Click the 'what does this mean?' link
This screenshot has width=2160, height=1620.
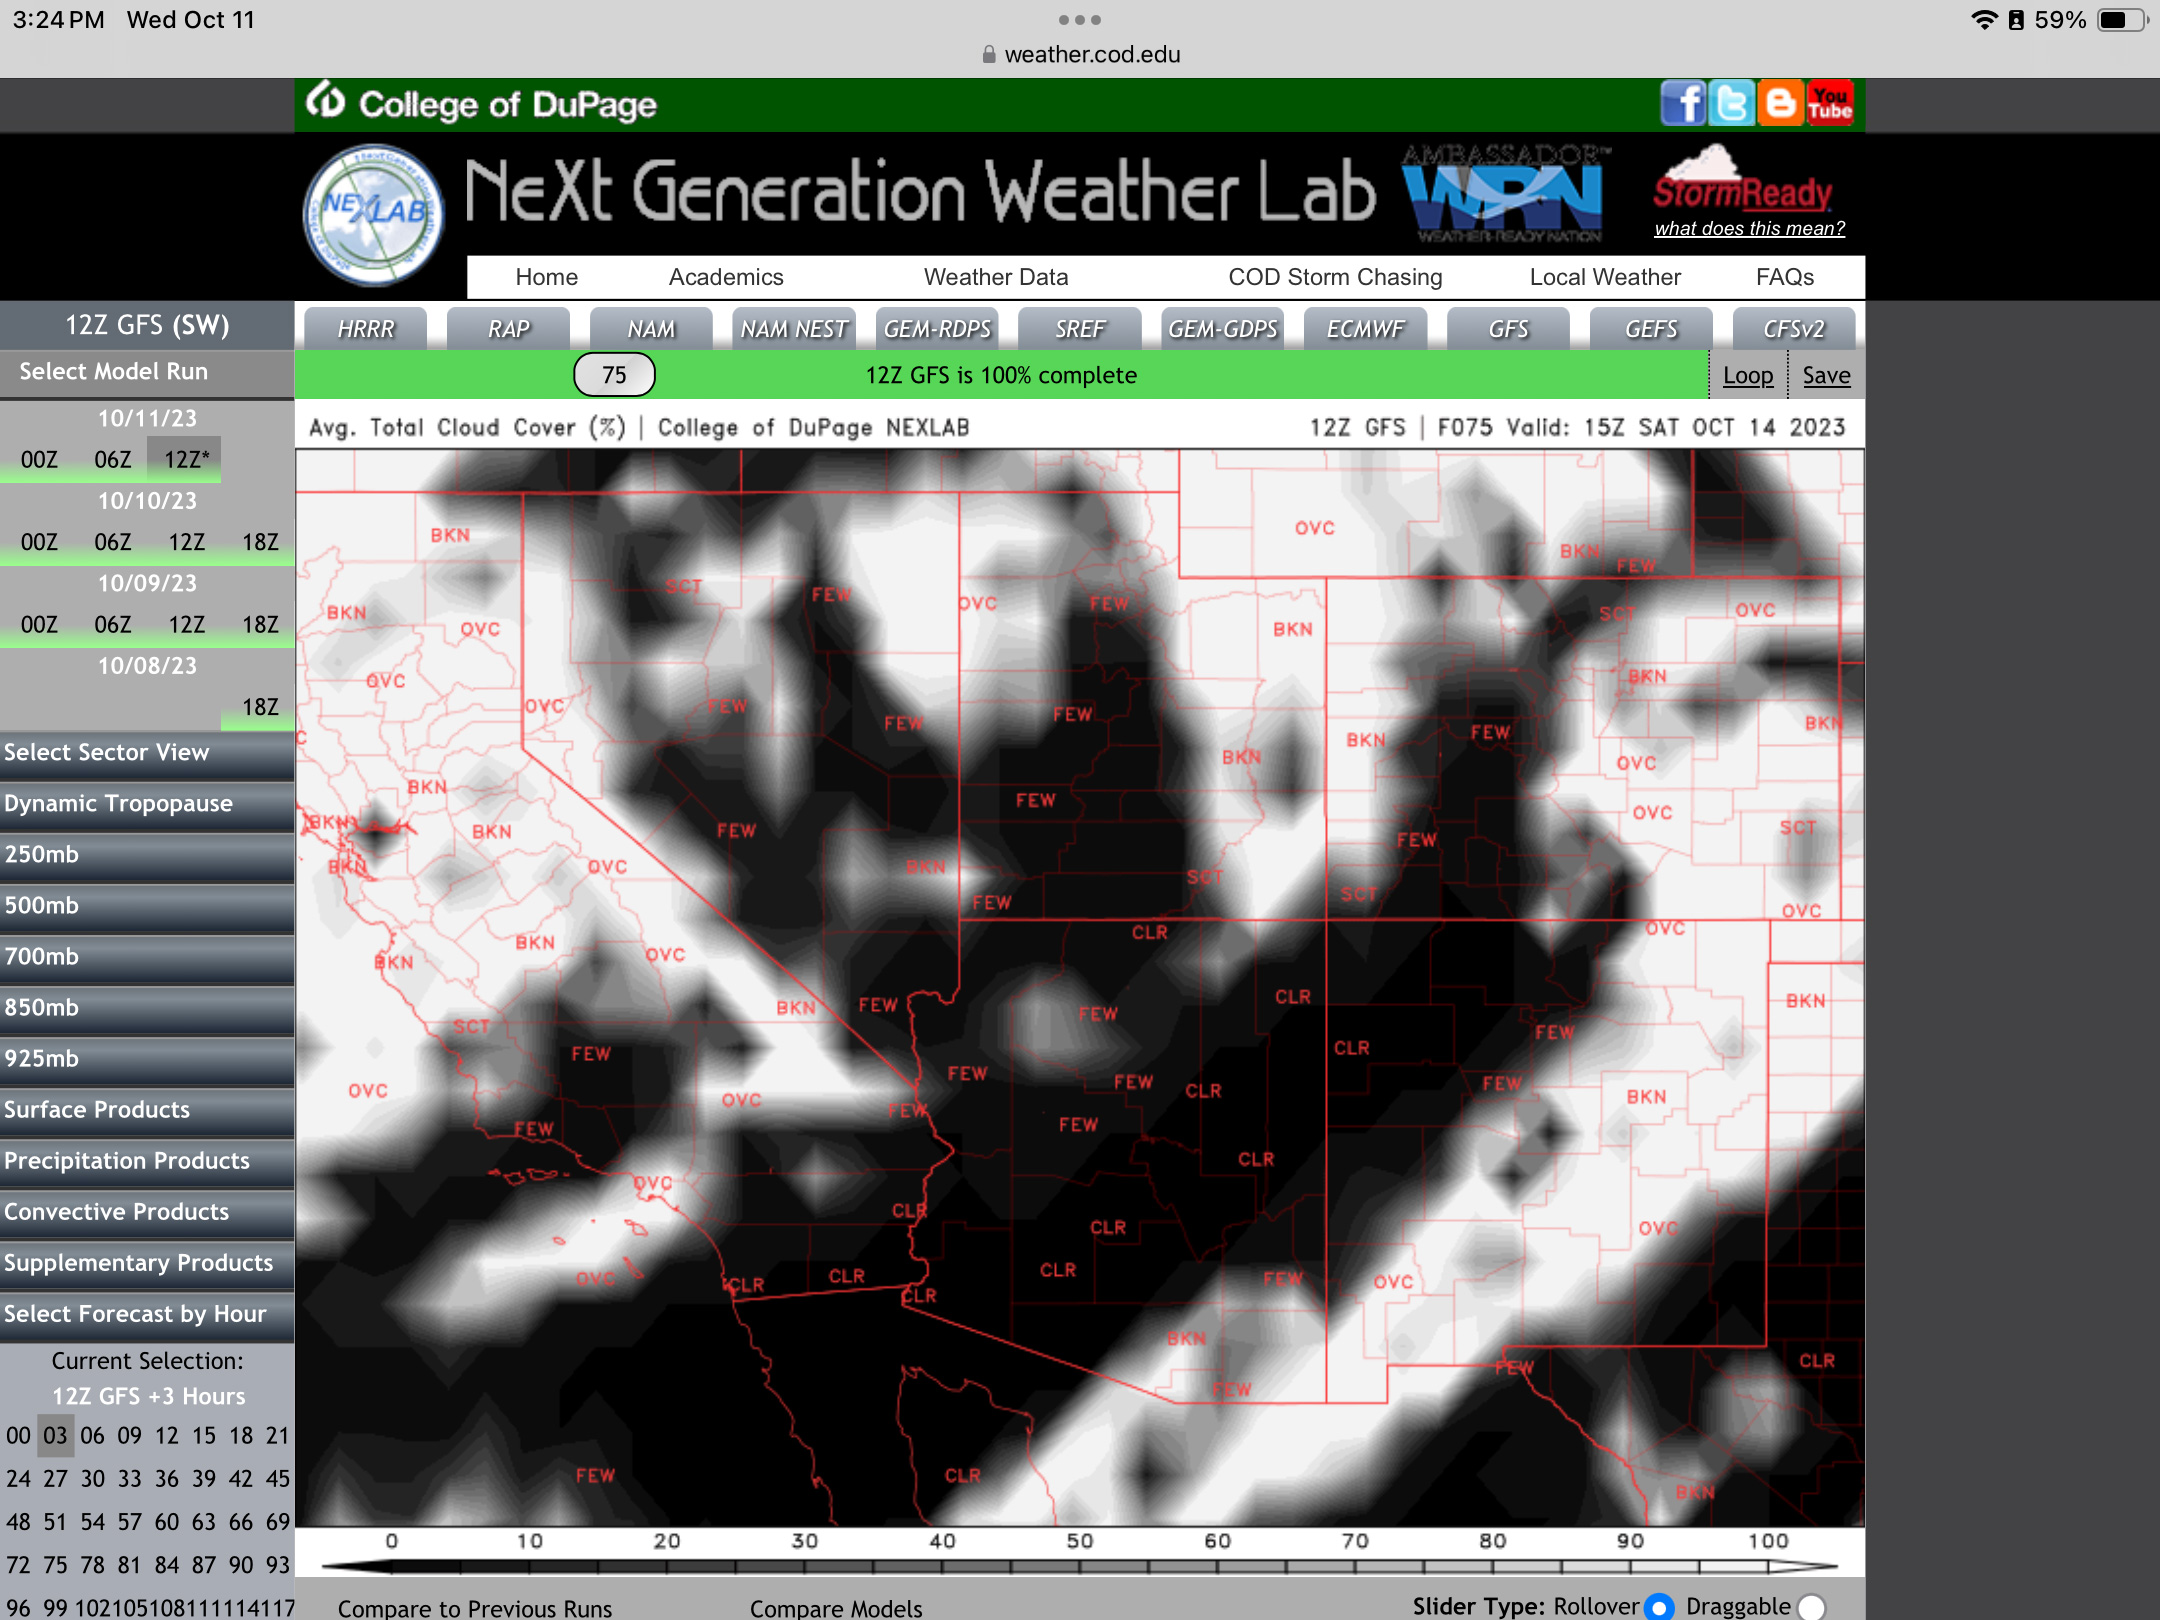(x=1749, y=229)
